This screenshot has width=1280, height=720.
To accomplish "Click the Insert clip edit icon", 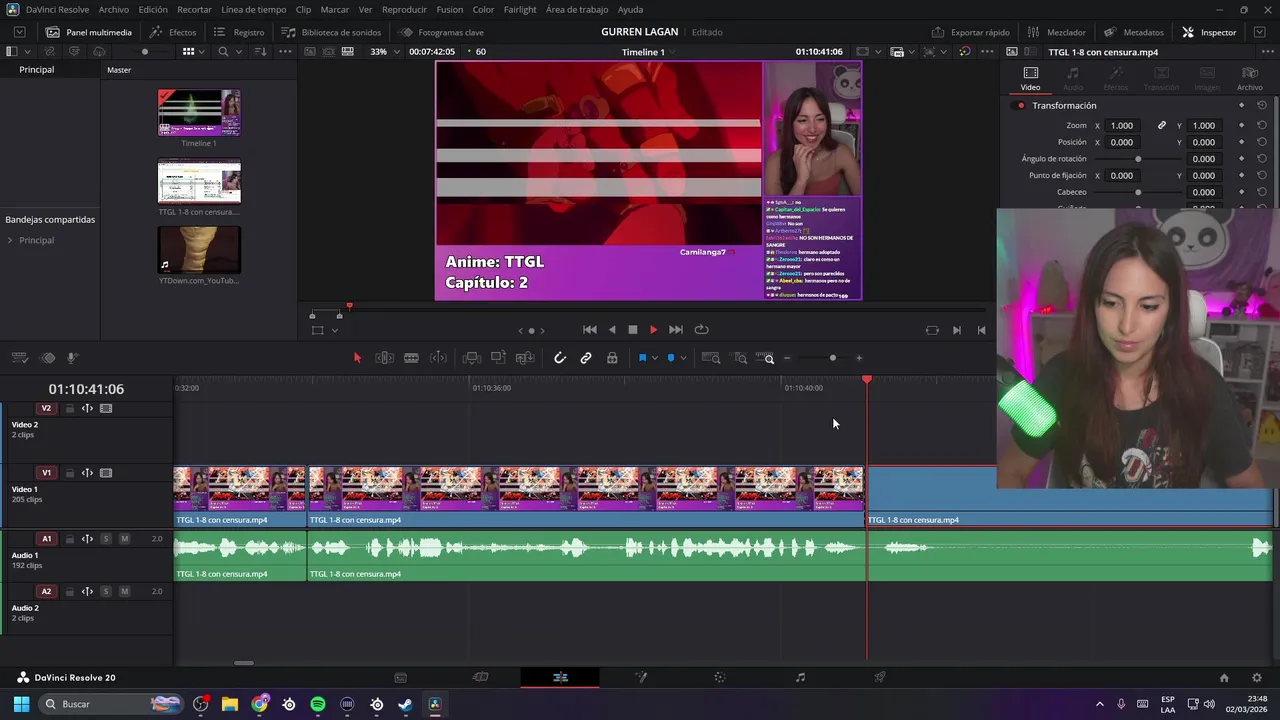I will (472, 358).
